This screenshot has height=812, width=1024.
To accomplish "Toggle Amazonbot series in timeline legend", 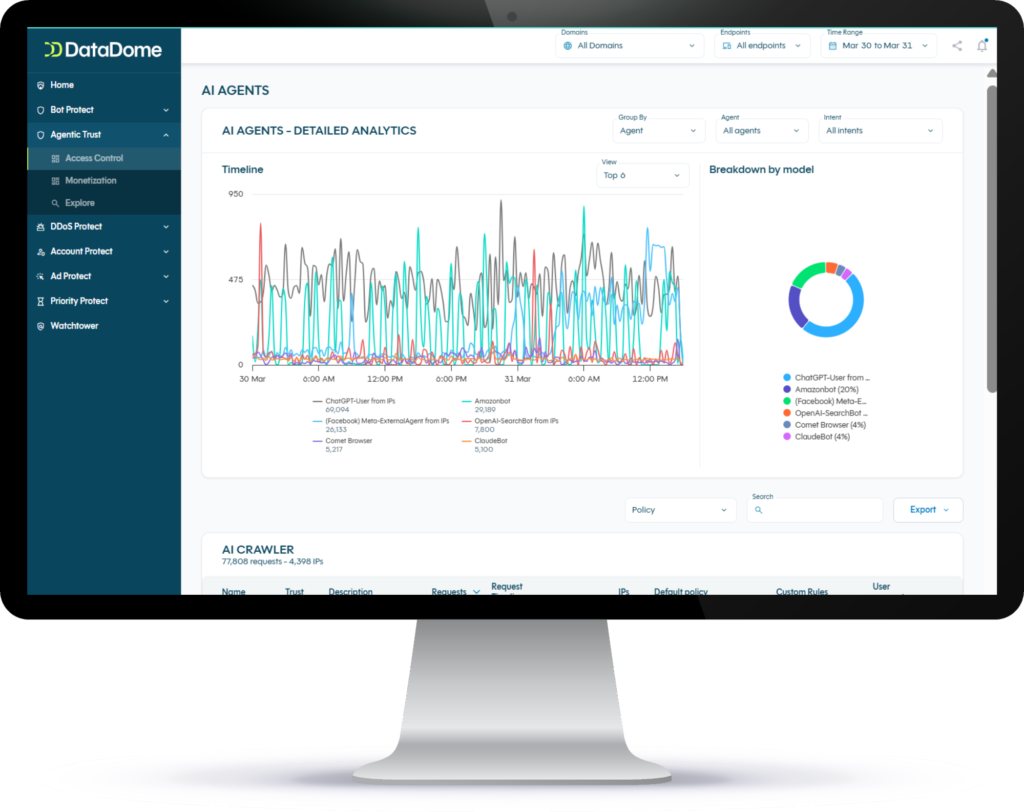I will pos(487,405).
